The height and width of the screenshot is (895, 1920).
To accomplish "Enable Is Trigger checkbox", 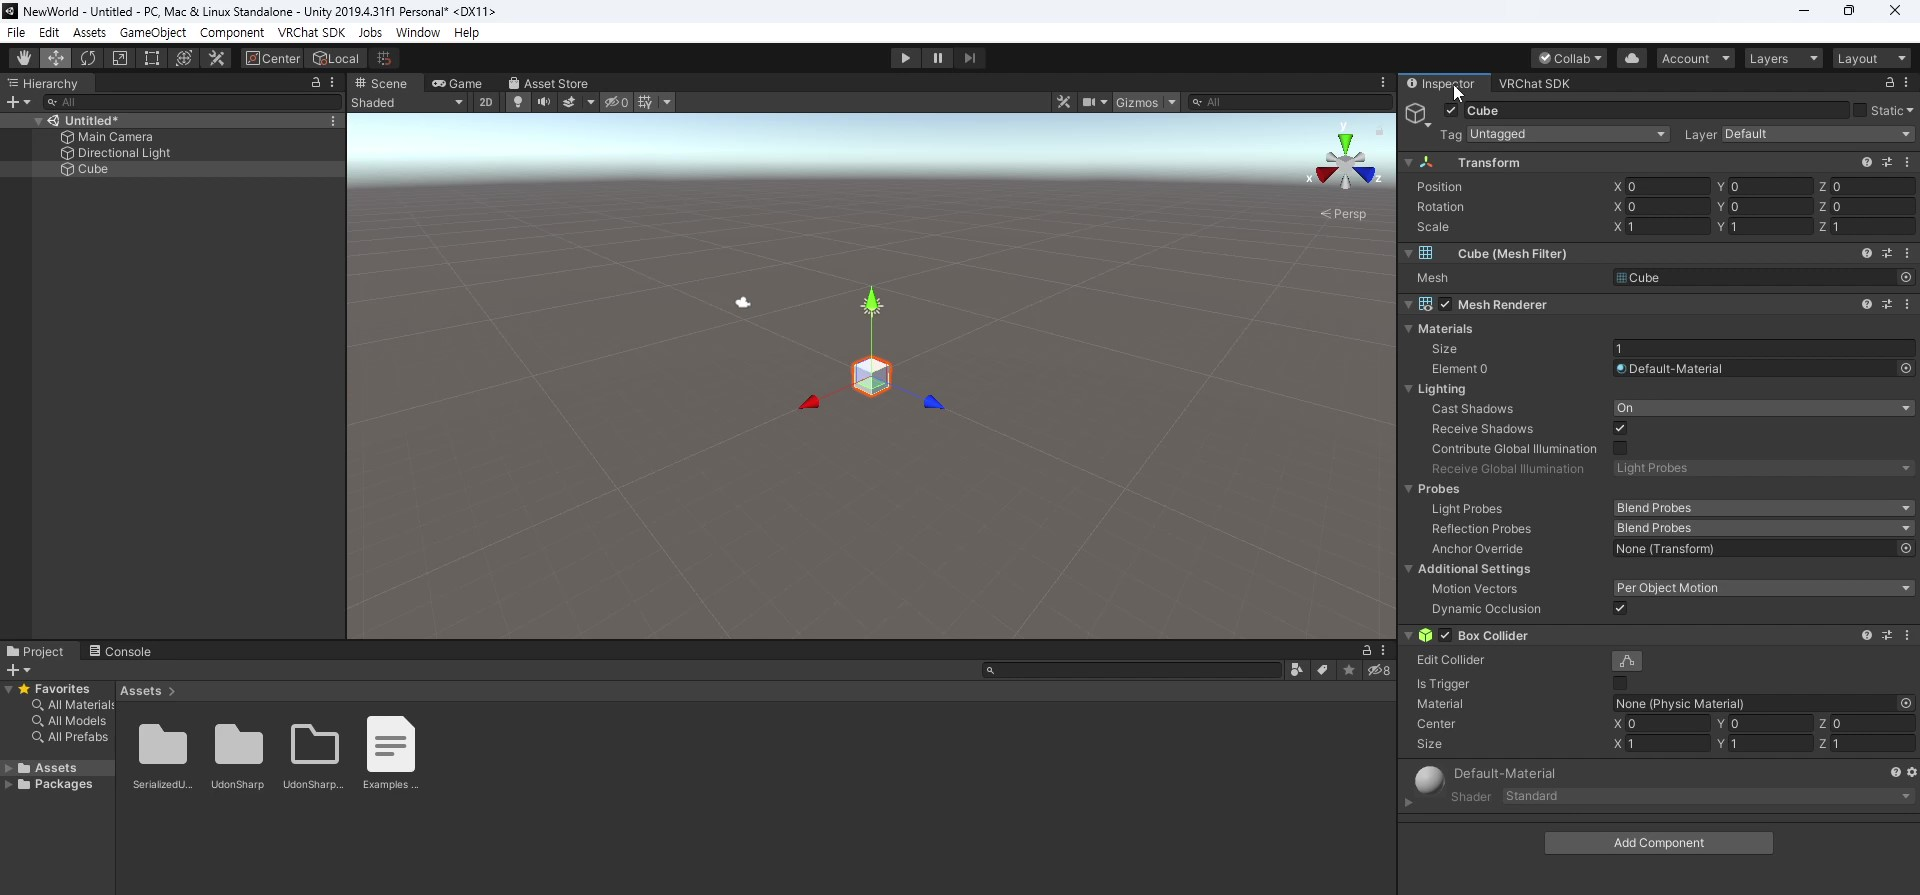I will click(x=1620, y=683).
